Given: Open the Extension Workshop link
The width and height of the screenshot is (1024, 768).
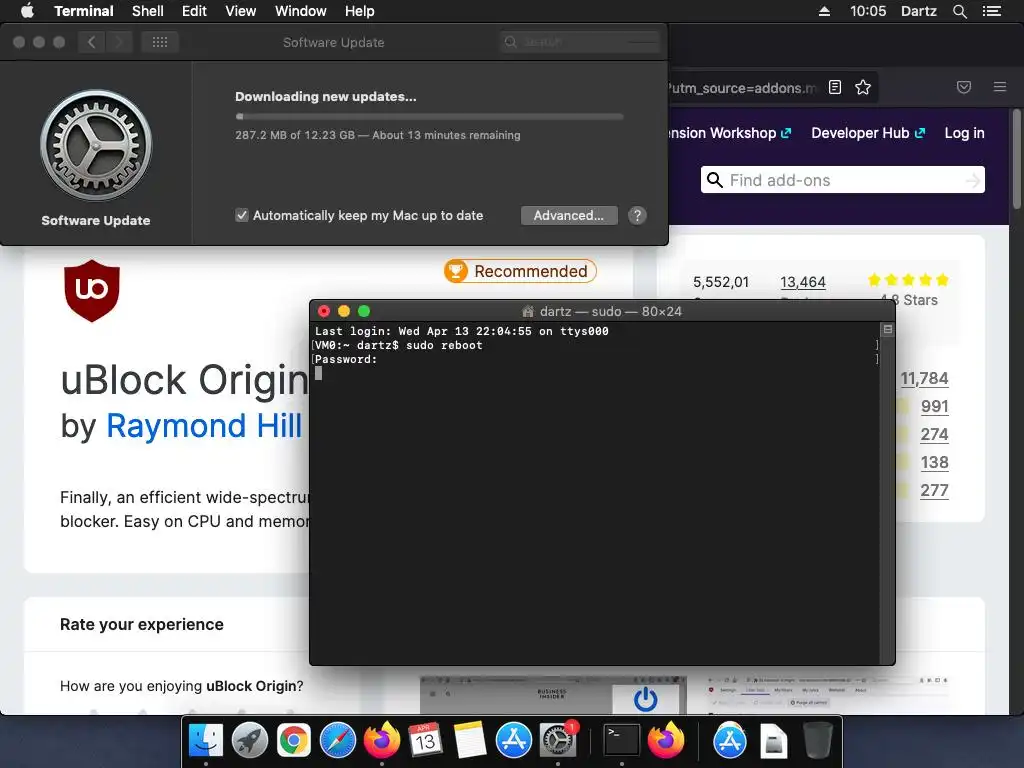Looking at the screenshot, I should (x=729, y=133).
